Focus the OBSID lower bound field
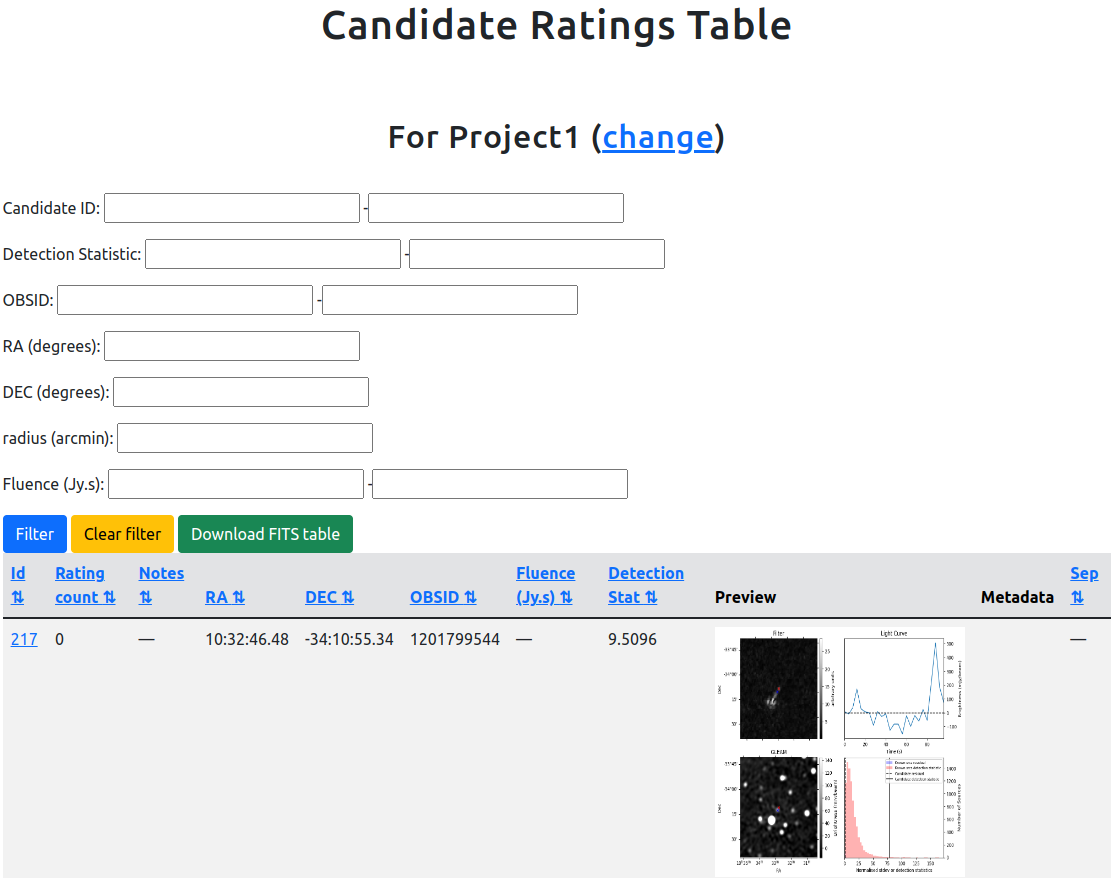The image size is (1115, 878). (x=185, y=300)
